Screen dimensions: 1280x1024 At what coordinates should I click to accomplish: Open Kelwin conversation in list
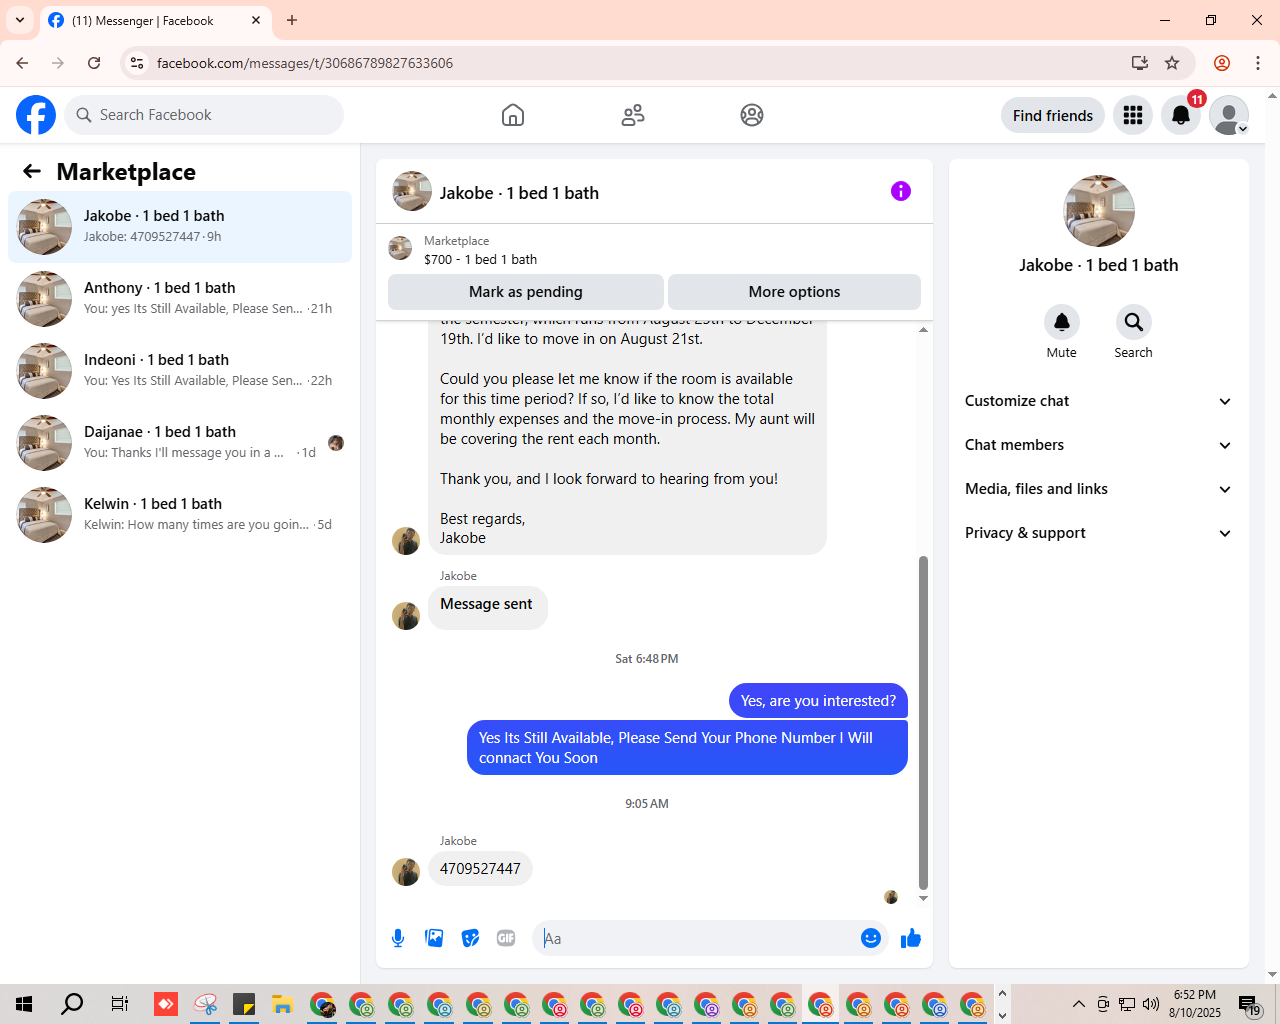180,515
